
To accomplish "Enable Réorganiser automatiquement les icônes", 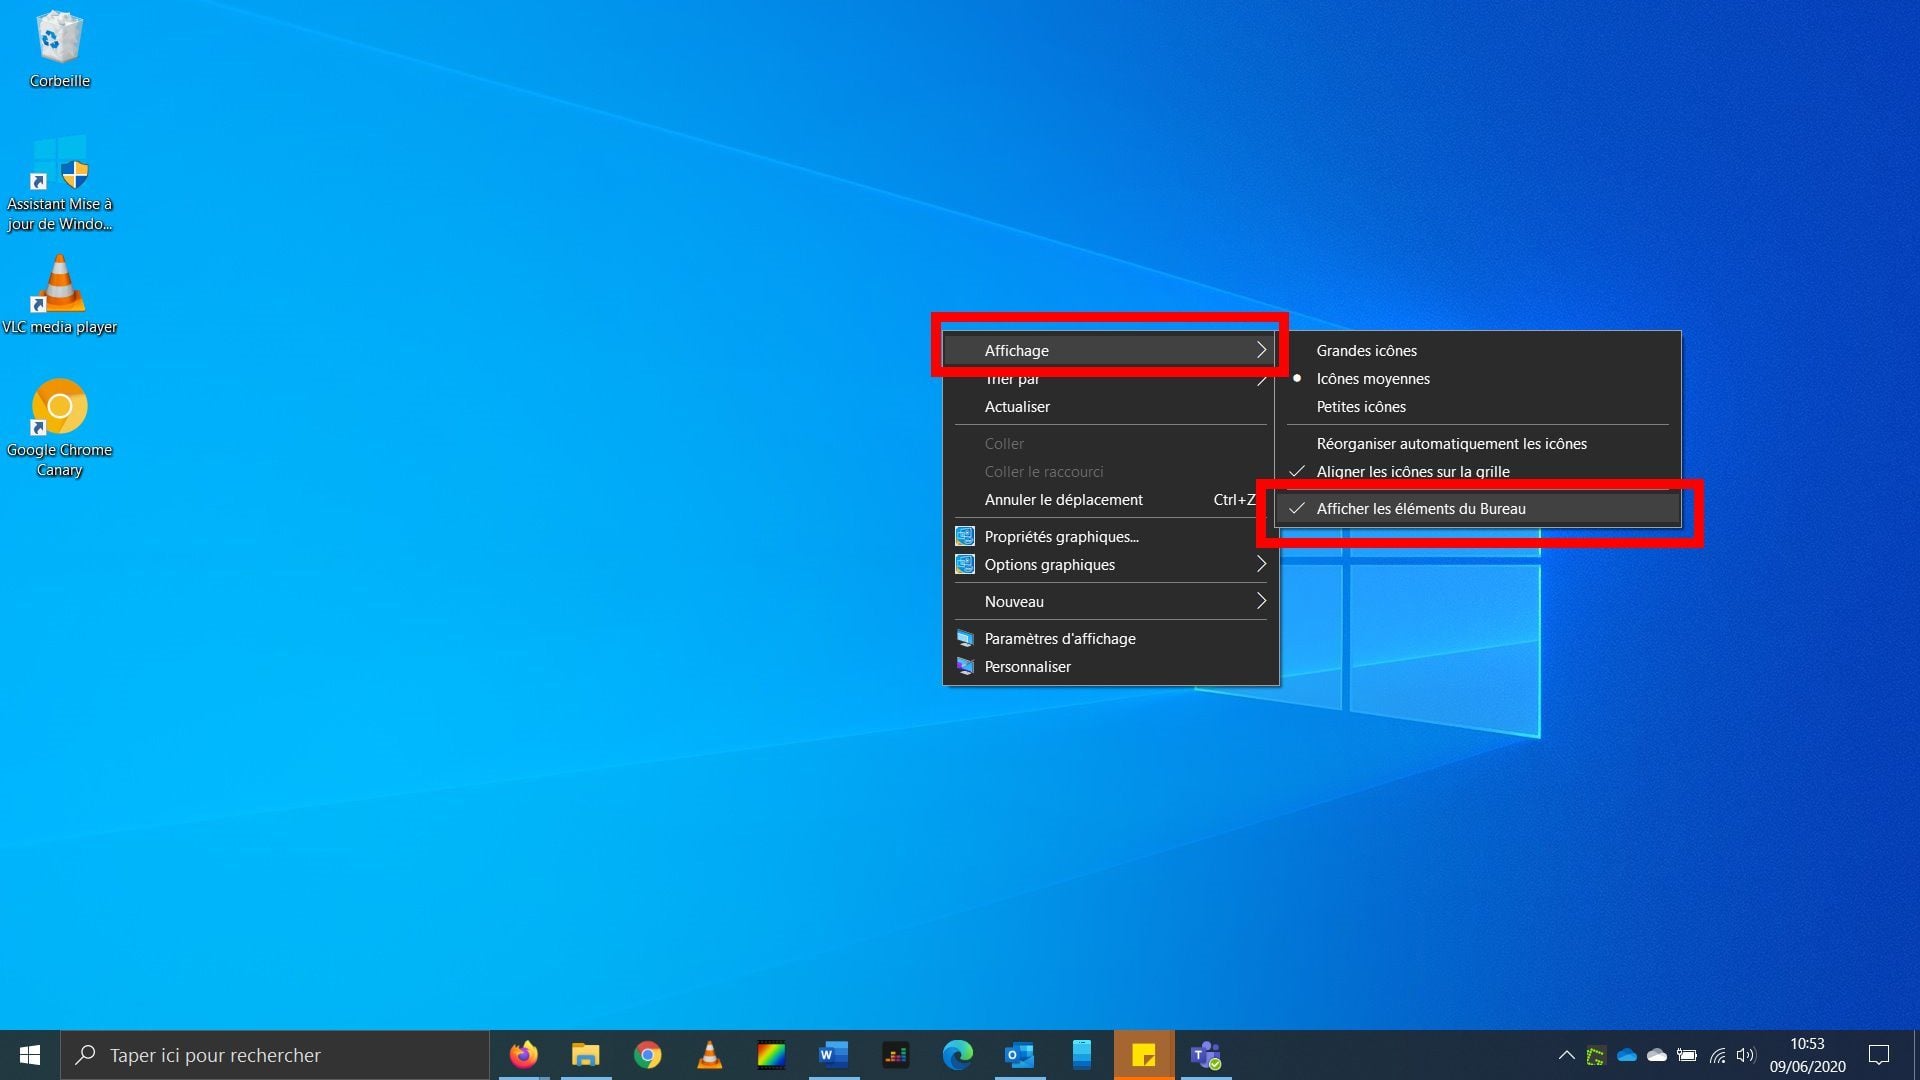I will pyautogui.click(x=1451, y=444).
